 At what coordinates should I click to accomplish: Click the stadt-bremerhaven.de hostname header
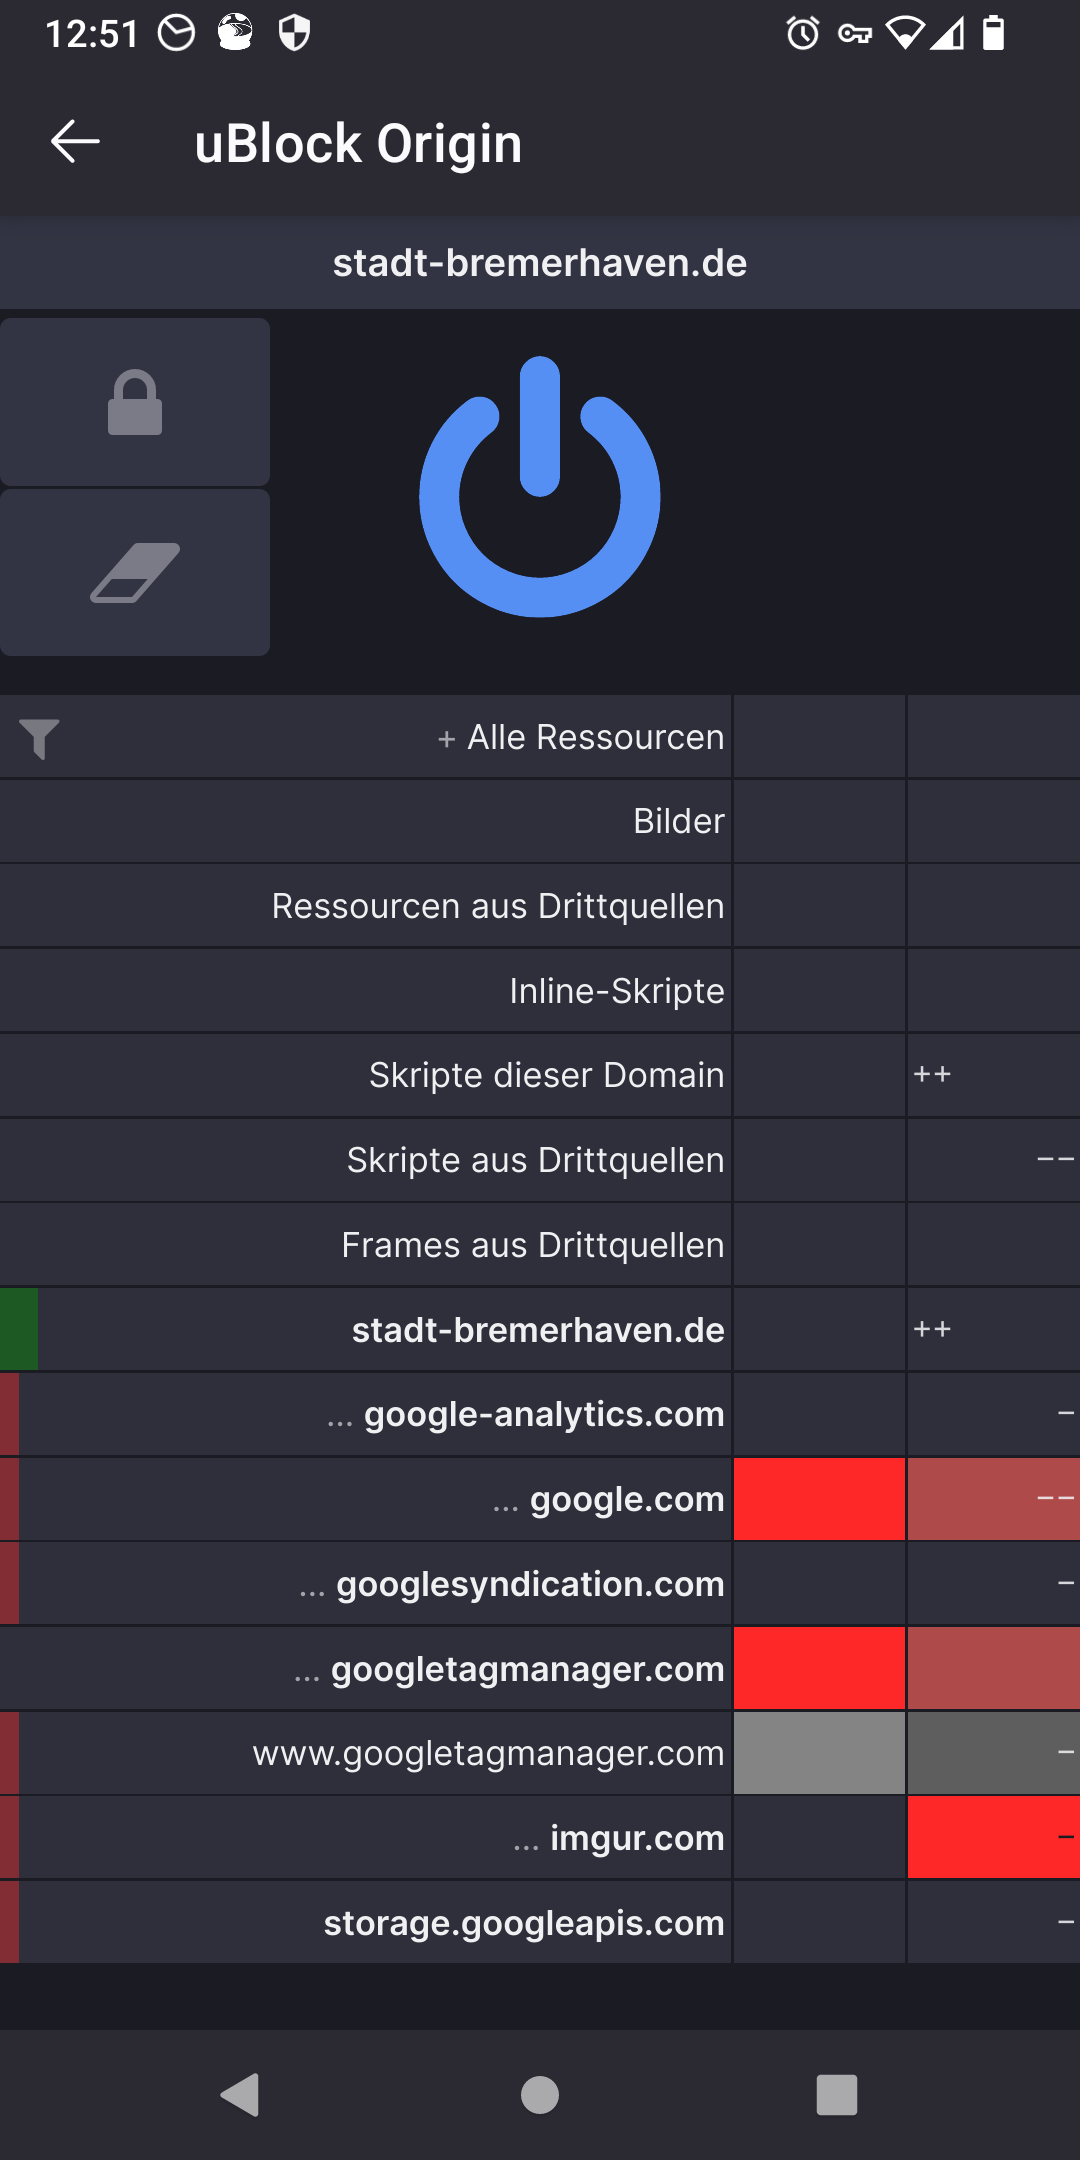point(540,263)
